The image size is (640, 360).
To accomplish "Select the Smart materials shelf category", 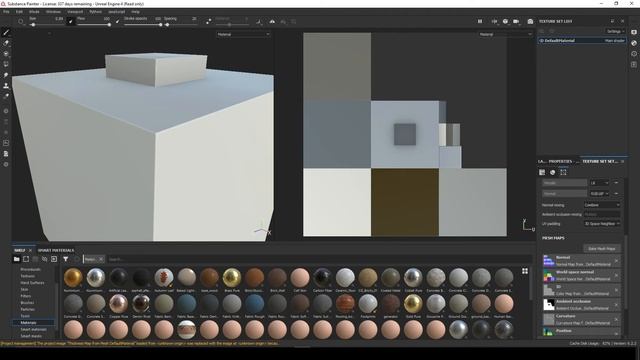I will 33,329.
